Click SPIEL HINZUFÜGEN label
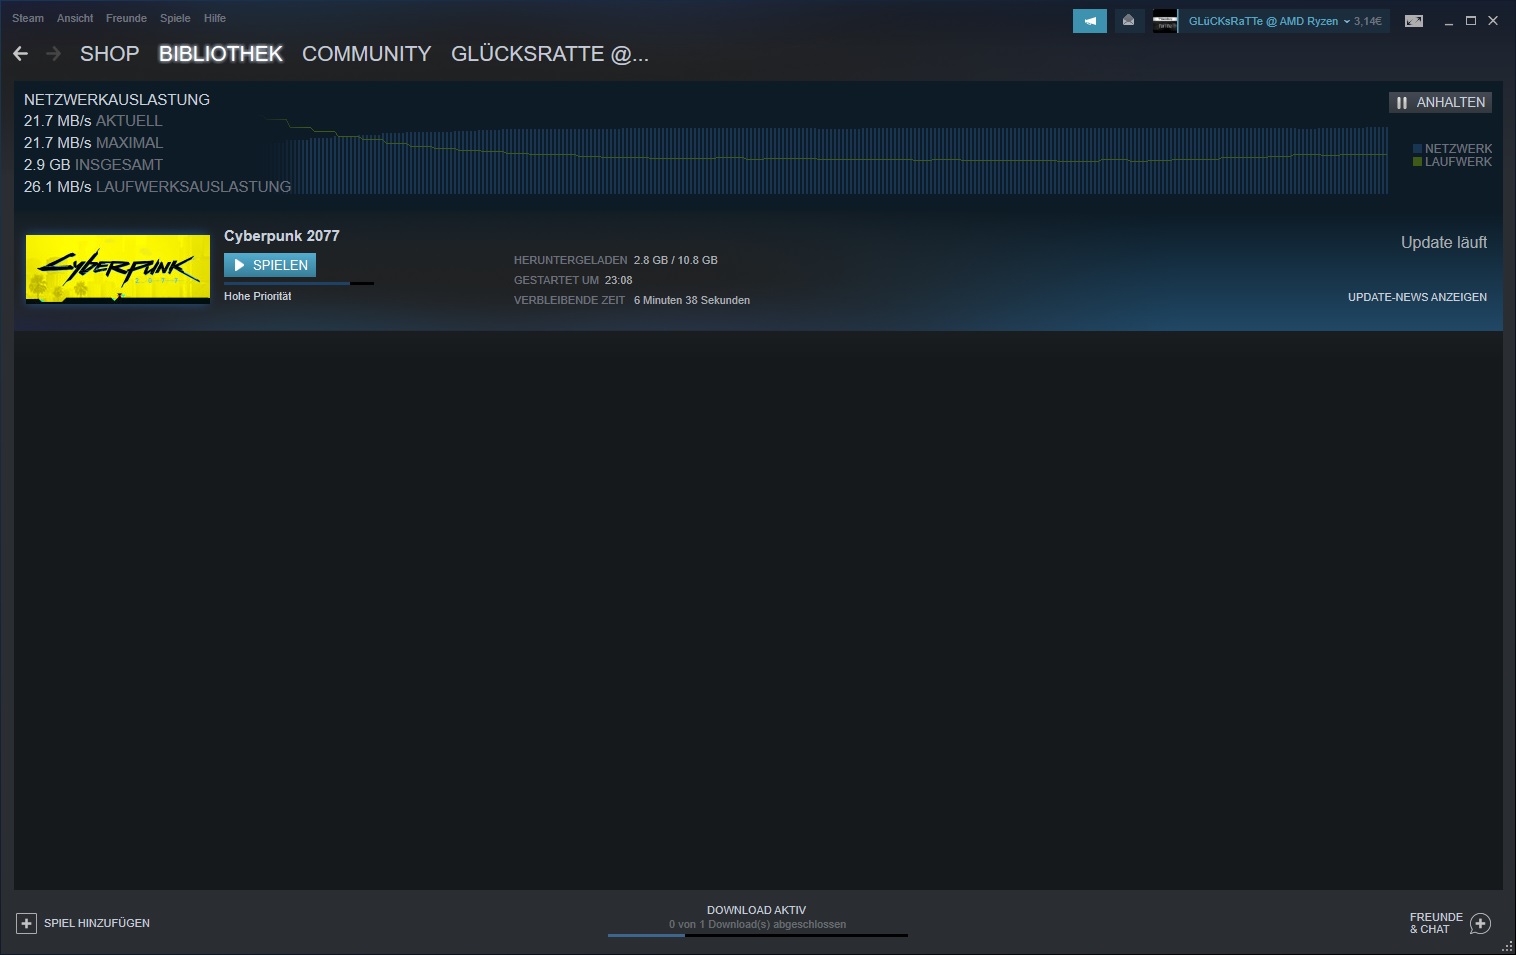This screenshot has width=1516, height=955. pos(97,923)
